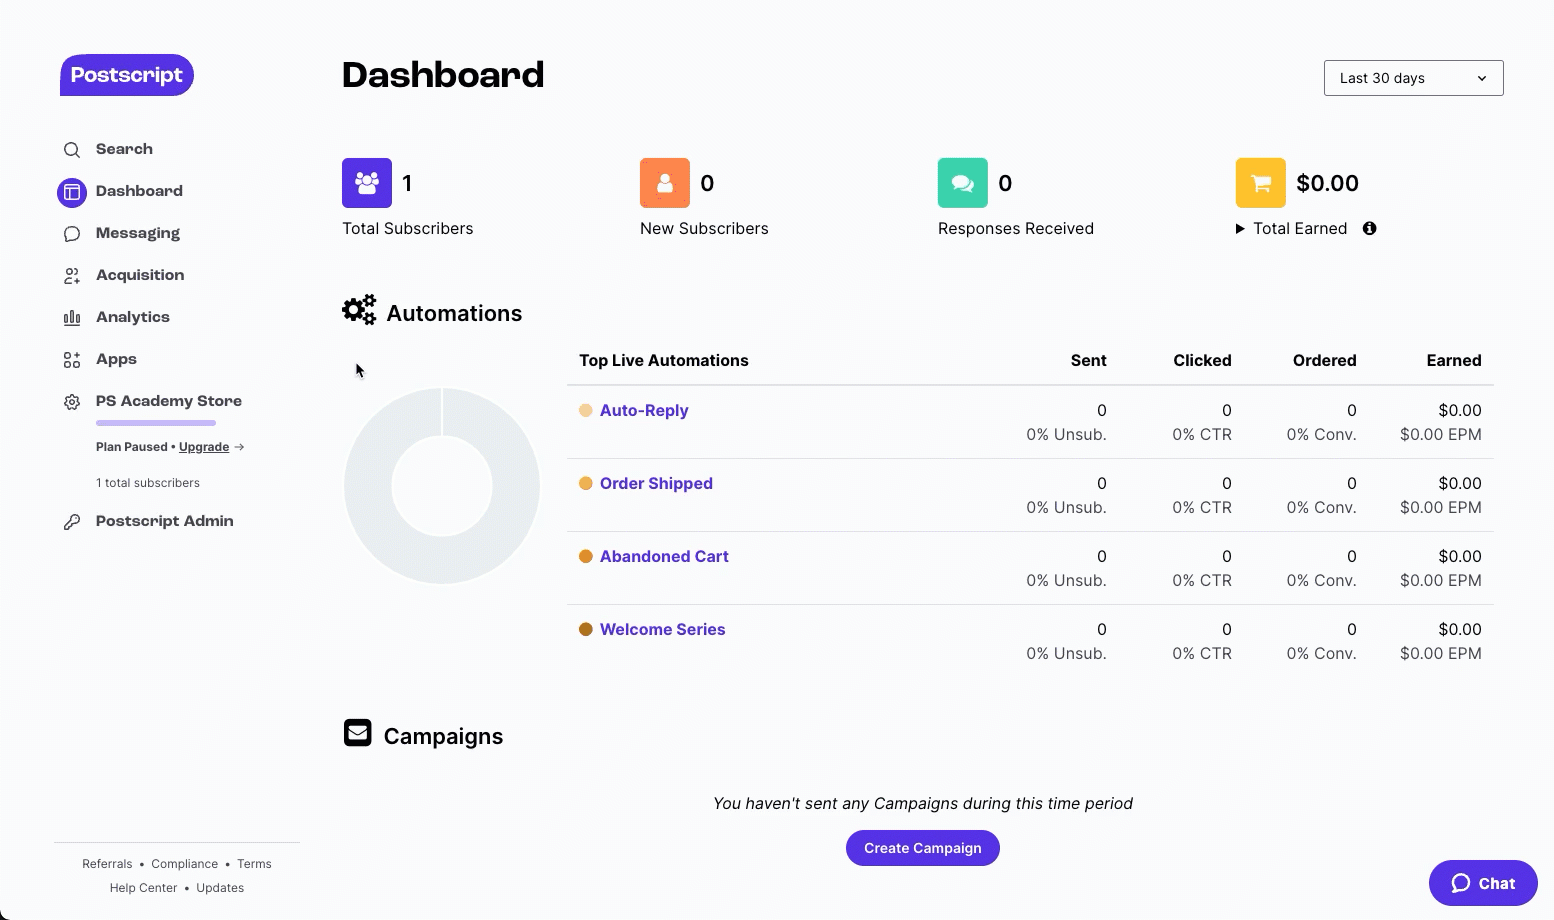Open the Order Shipped automation
This screenshot has height=920, width=1554.
click(656, 483)
